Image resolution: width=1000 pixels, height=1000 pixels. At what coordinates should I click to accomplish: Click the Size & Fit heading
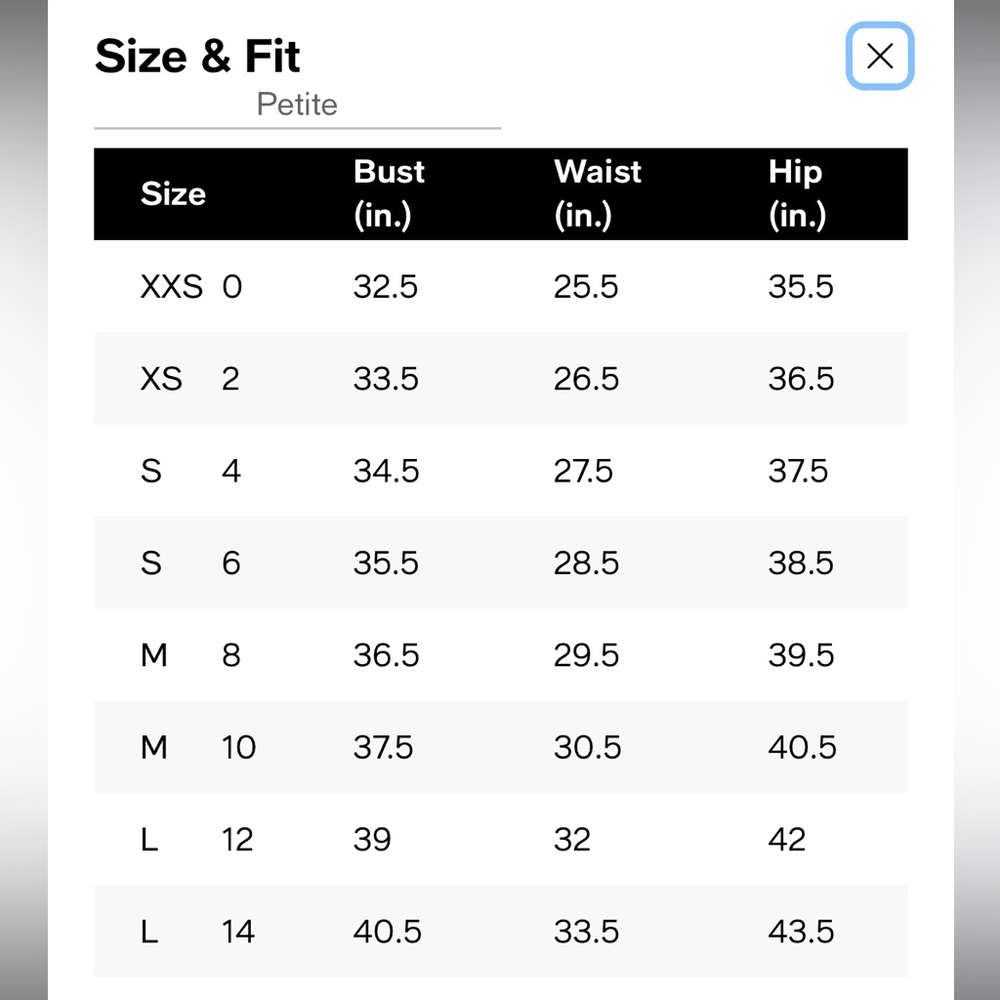[197, 56]
